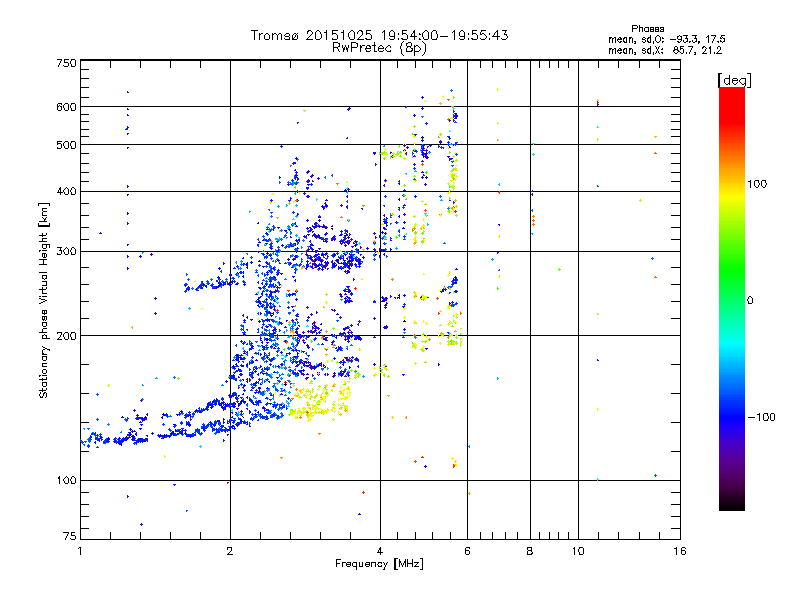Click the black bottom of the phase colorbar
800x600 pixels.
732,503
